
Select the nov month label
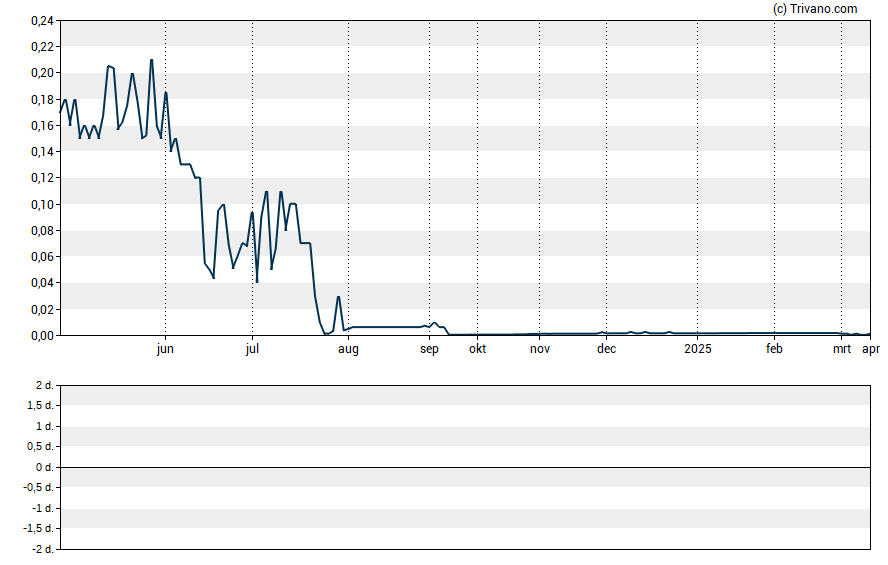tap(540, 349)
